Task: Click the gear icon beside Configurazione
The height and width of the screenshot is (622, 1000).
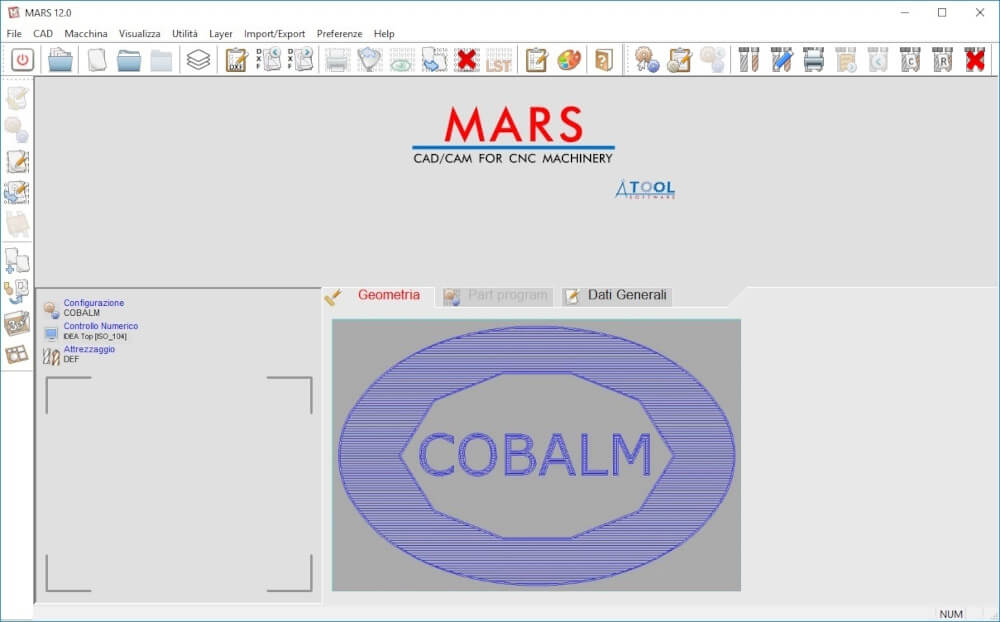Action: click(52, 310)
